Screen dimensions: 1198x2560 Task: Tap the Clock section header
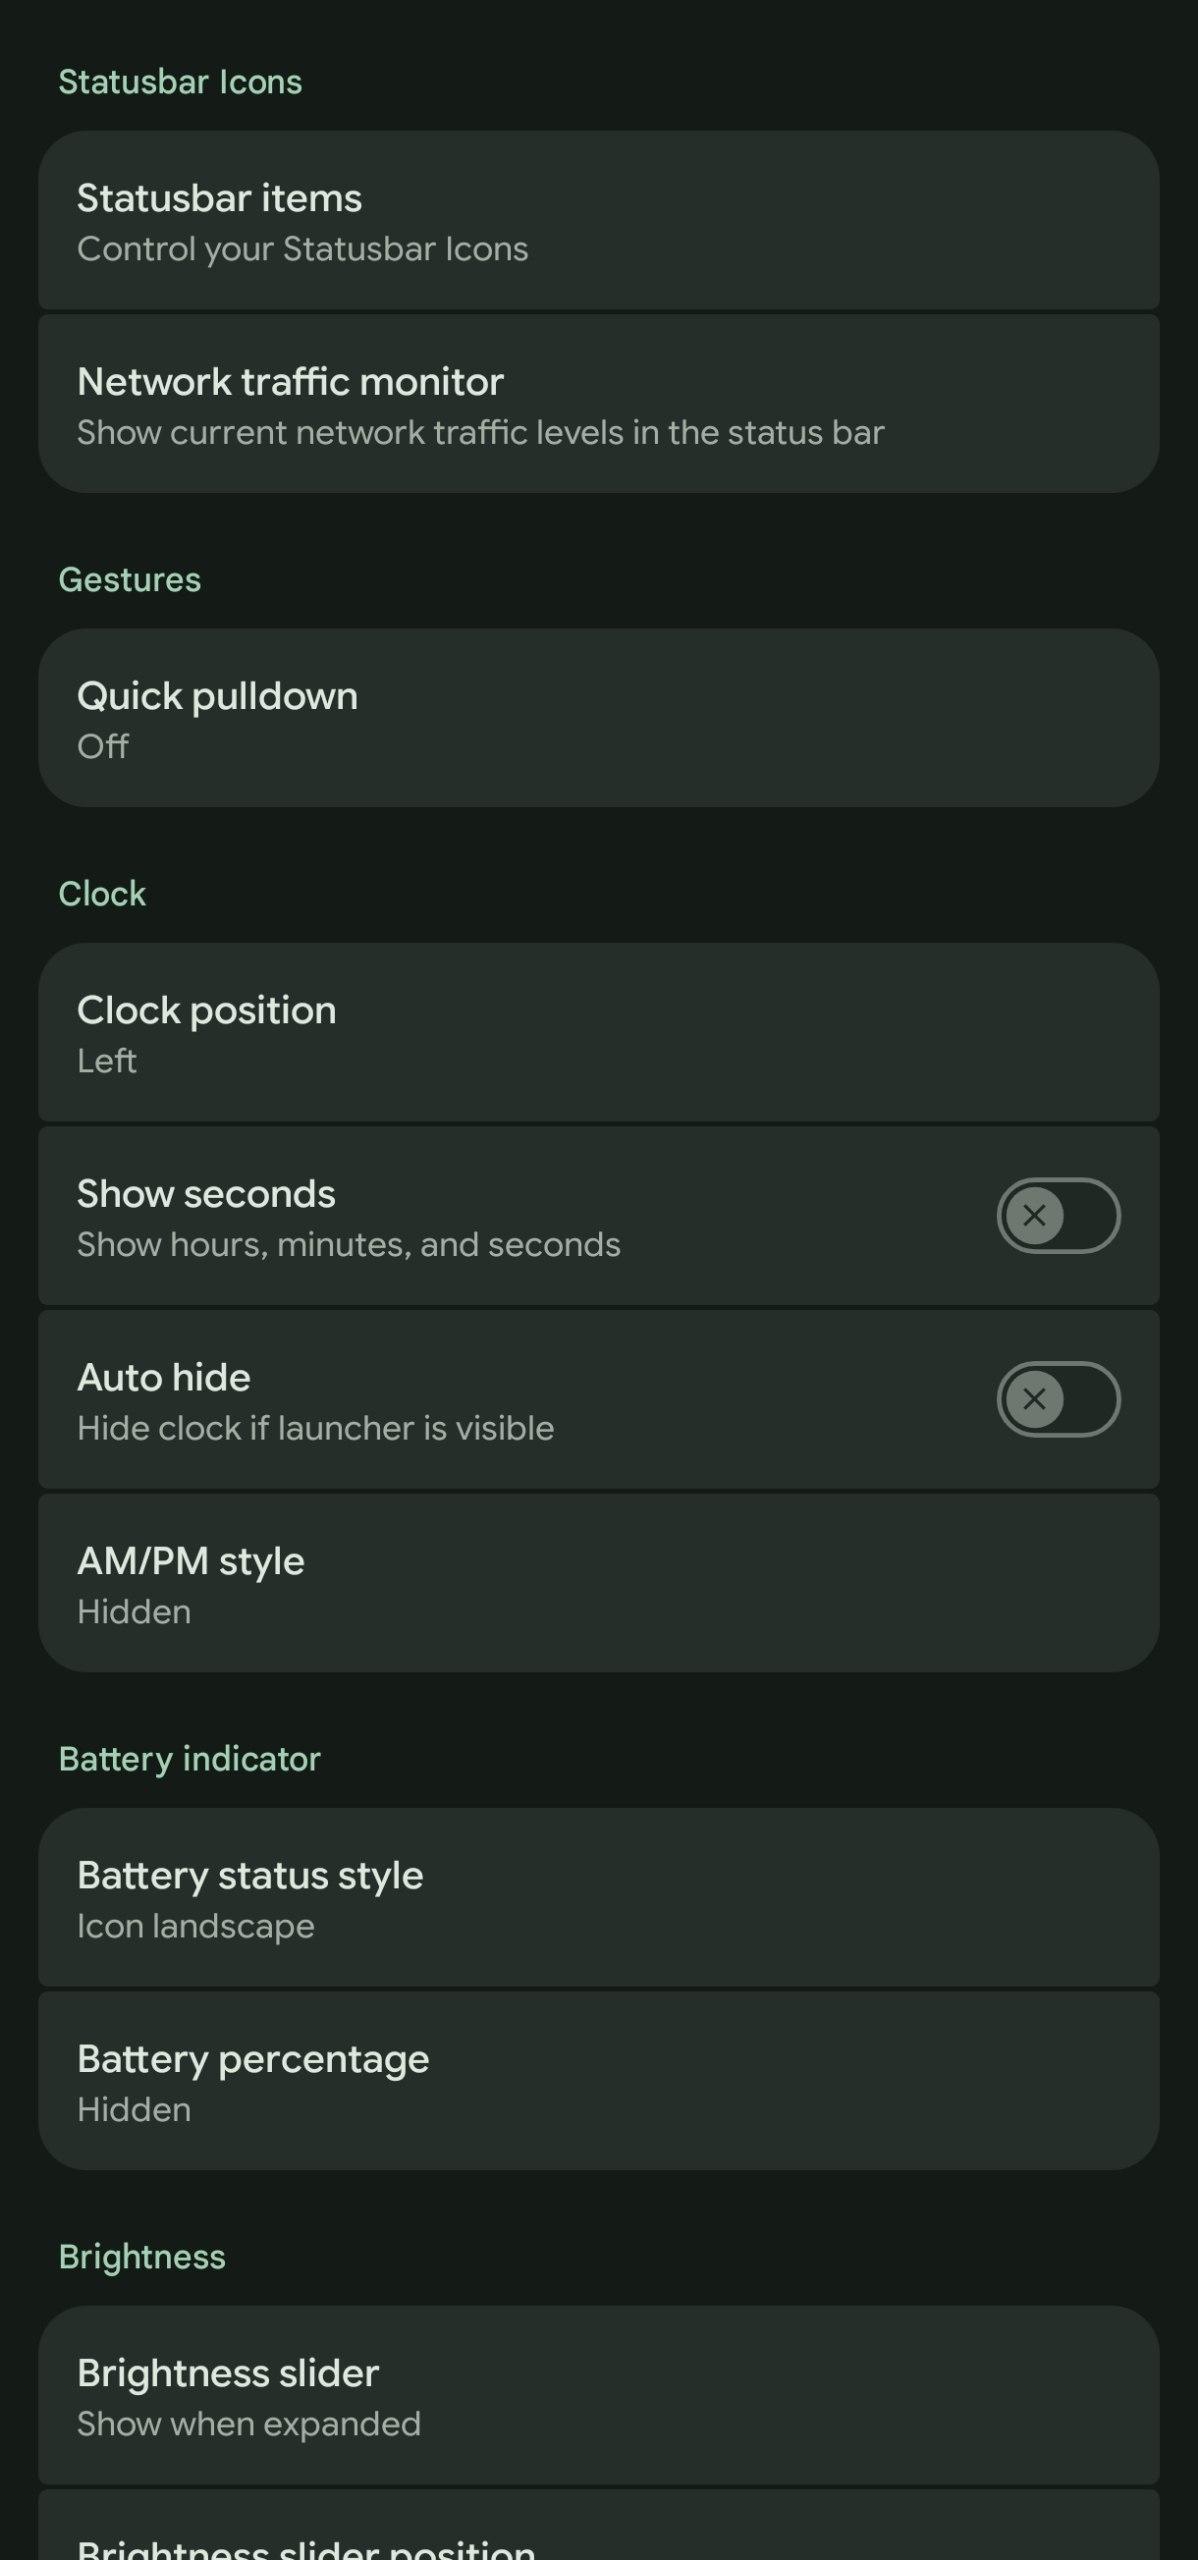pos(102,894)
